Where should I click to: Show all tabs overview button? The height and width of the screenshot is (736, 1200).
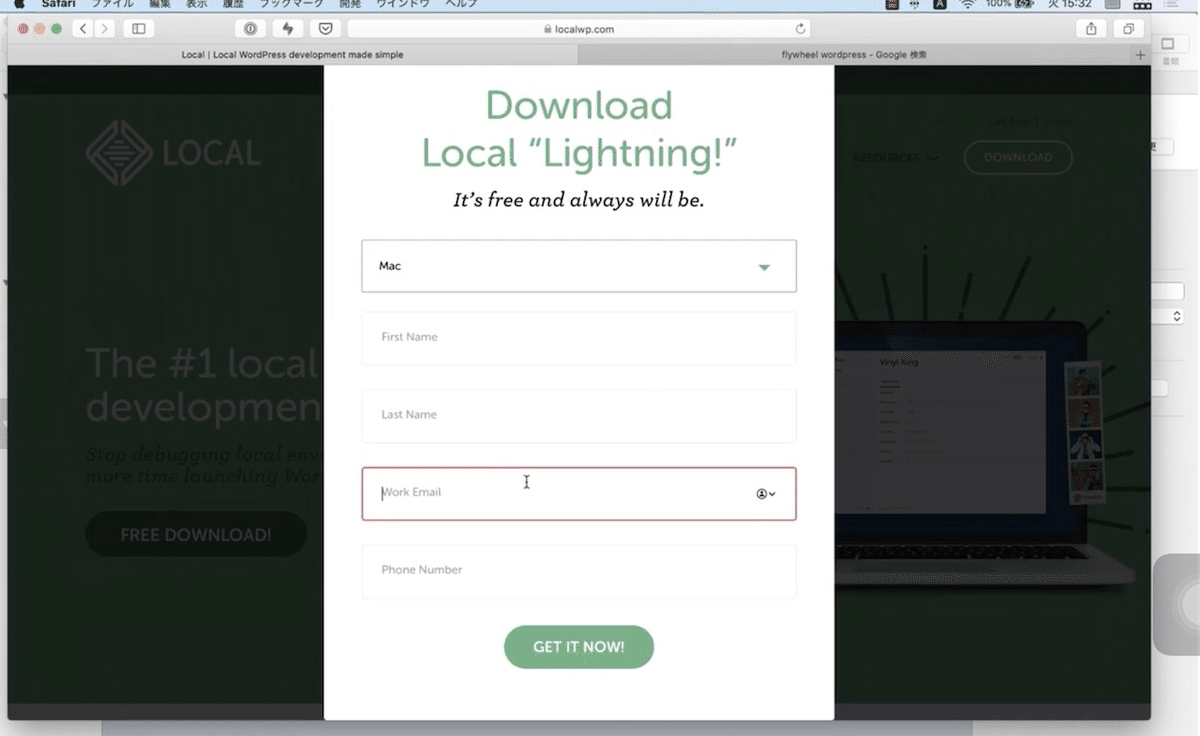click(x=1129, y=29)
